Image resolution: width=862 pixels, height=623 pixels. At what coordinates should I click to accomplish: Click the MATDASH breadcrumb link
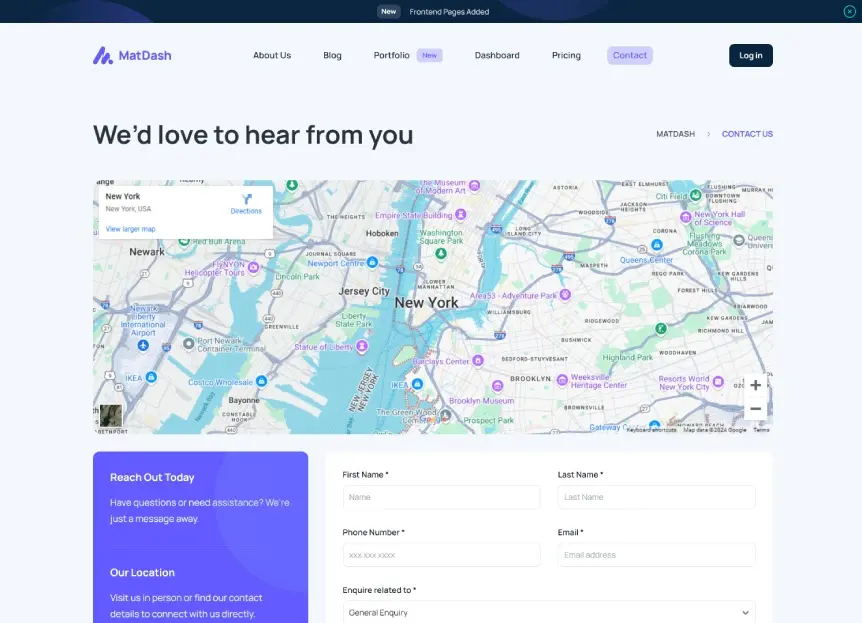coord(675,134)
